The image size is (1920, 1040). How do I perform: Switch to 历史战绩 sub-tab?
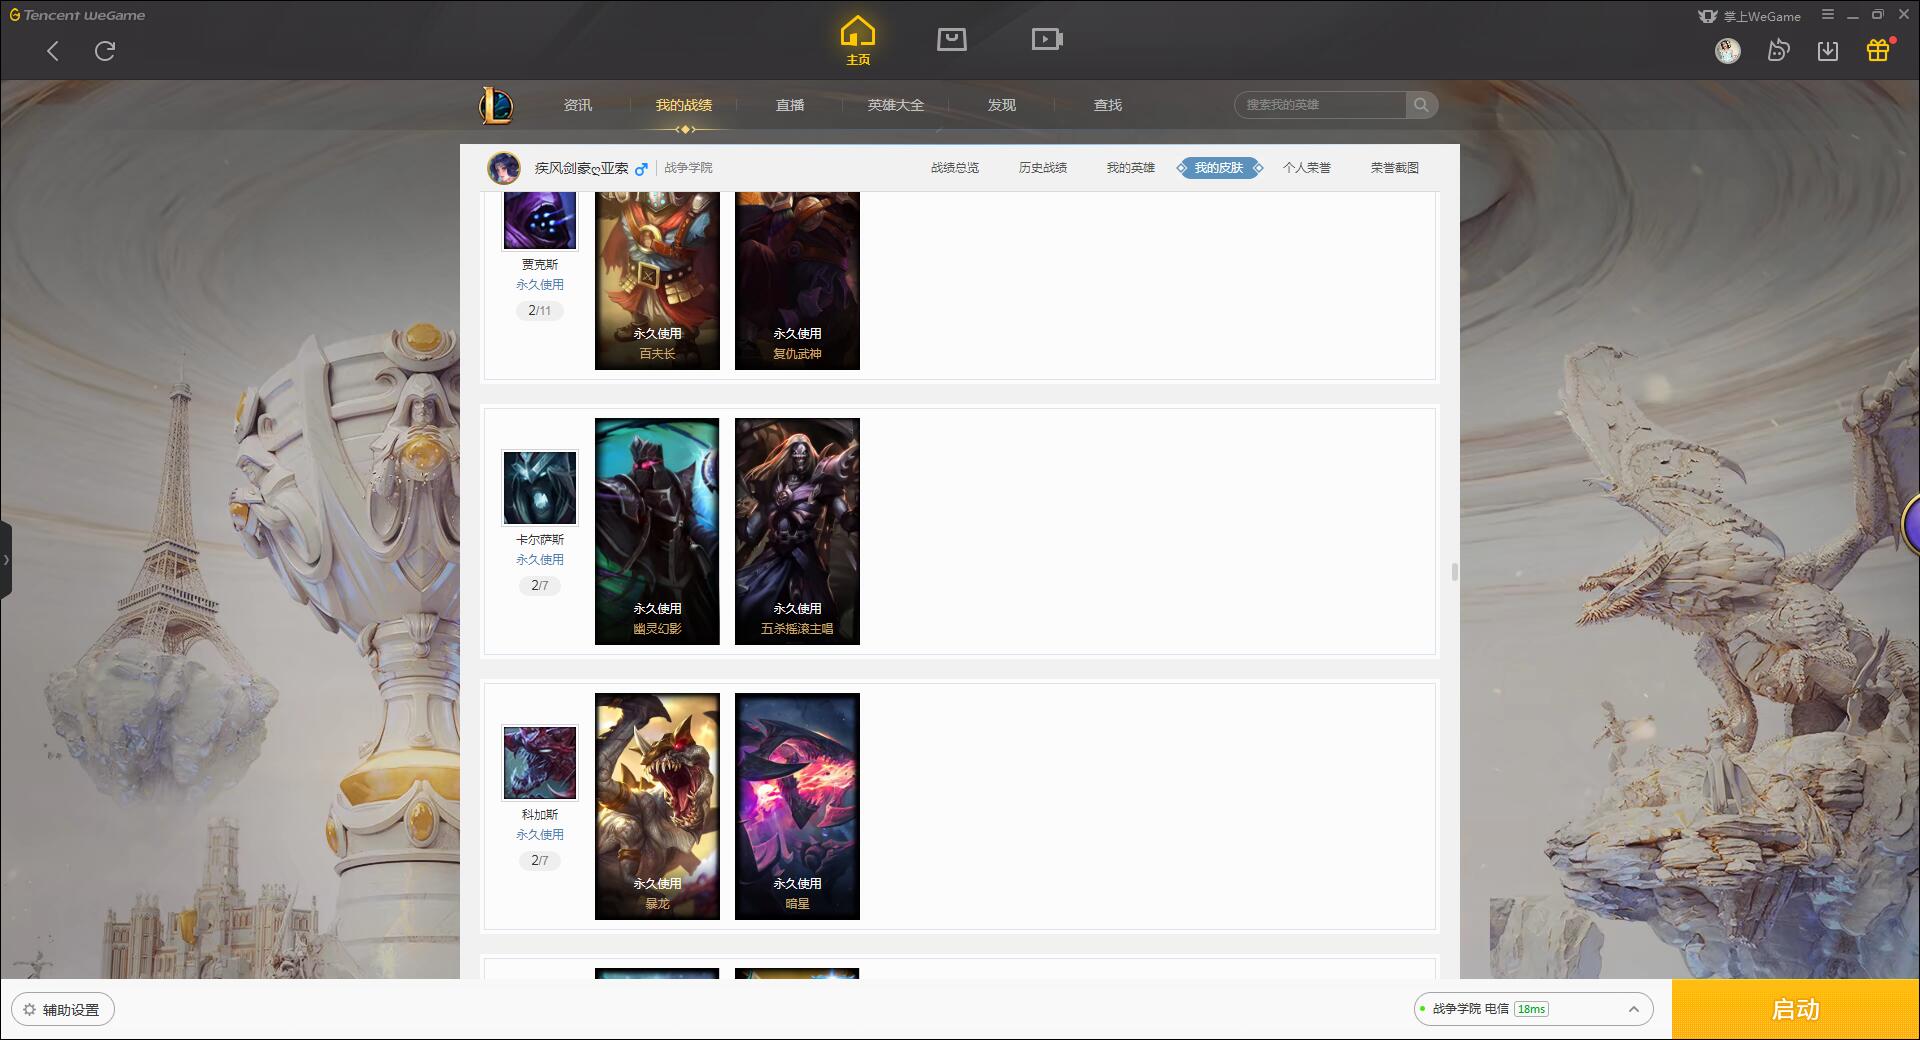pyautogui.click(x=1043, y=168)
